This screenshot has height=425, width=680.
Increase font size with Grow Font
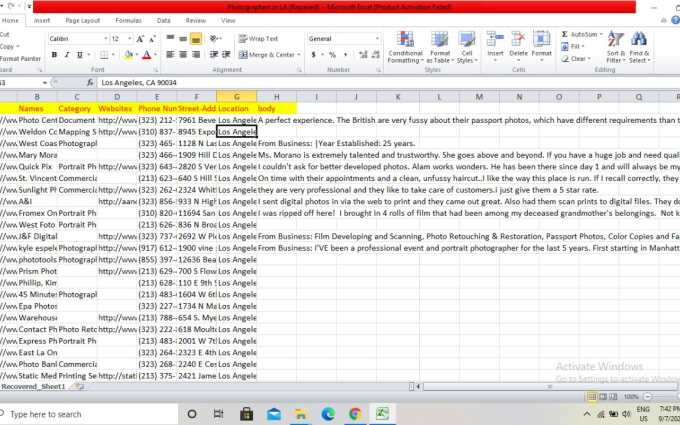click(140, 39)
